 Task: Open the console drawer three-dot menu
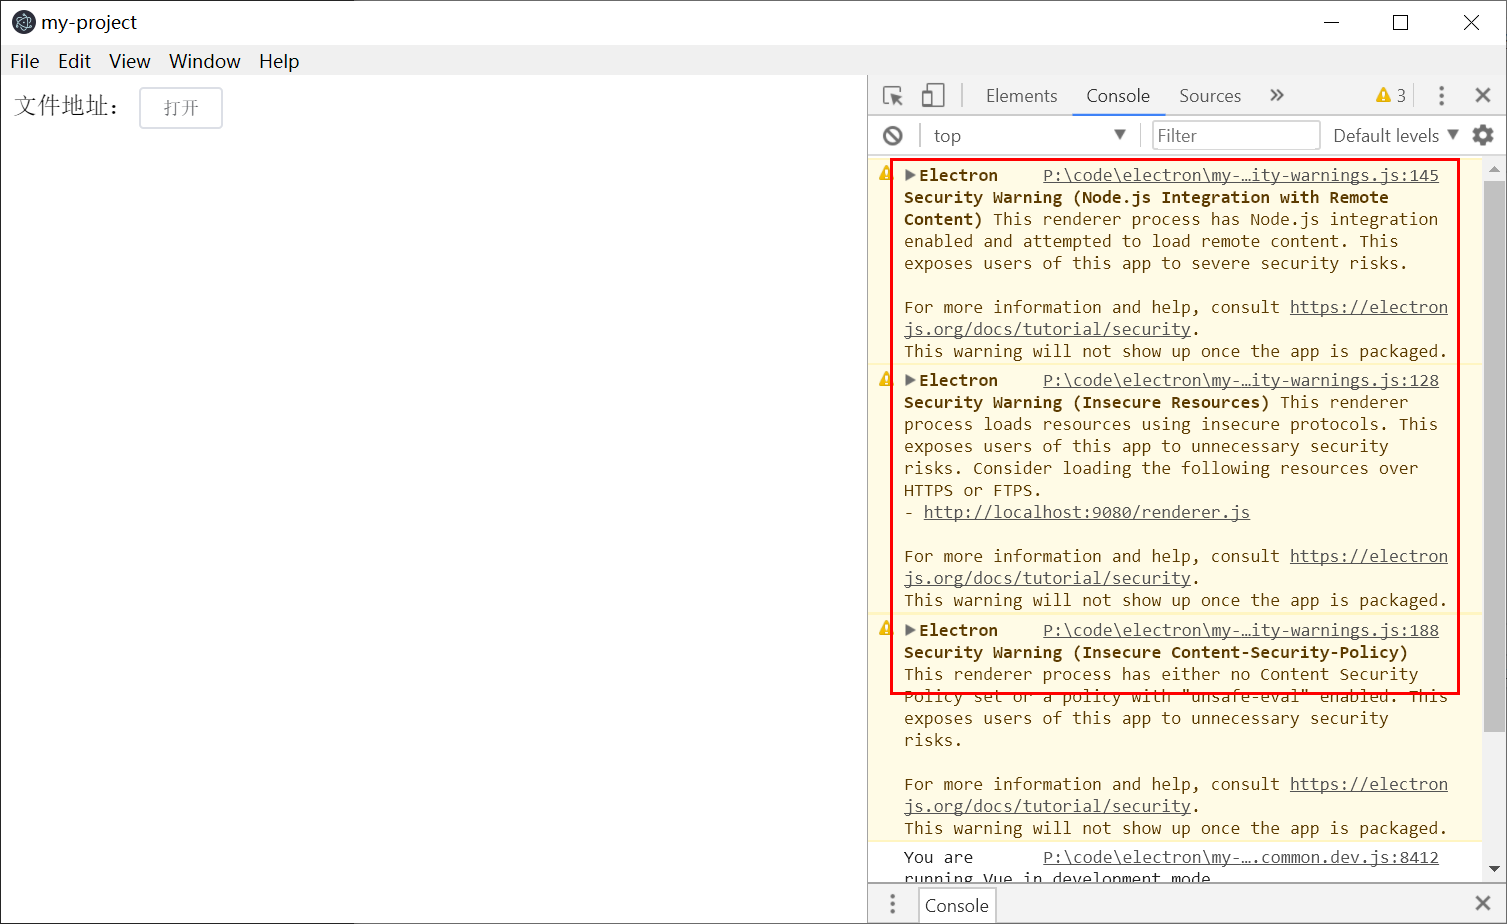pos(893,905)
